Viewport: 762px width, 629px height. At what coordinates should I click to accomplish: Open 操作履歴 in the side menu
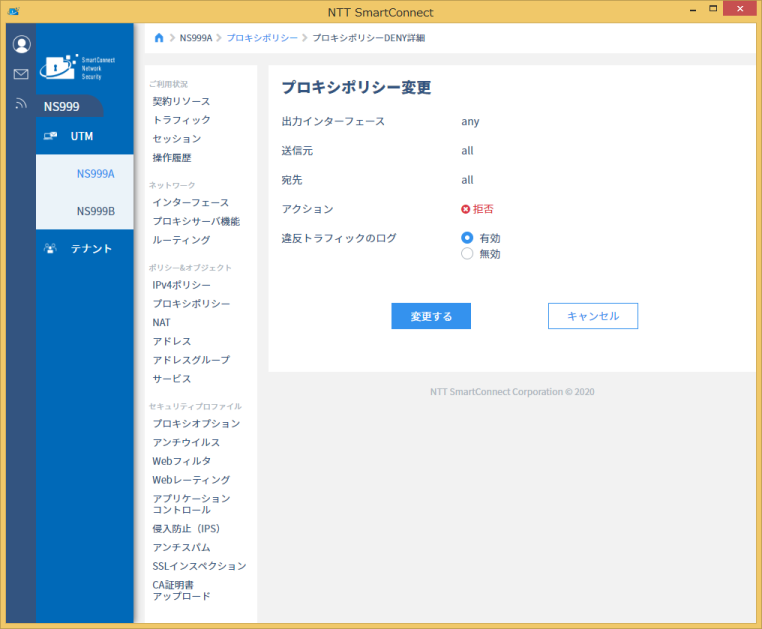click(x=172, y=157)
